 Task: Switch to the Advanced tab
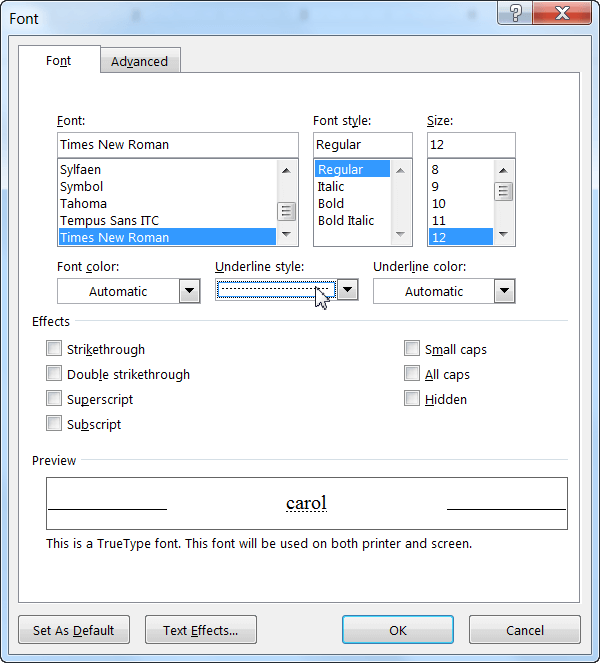point(140,61)
